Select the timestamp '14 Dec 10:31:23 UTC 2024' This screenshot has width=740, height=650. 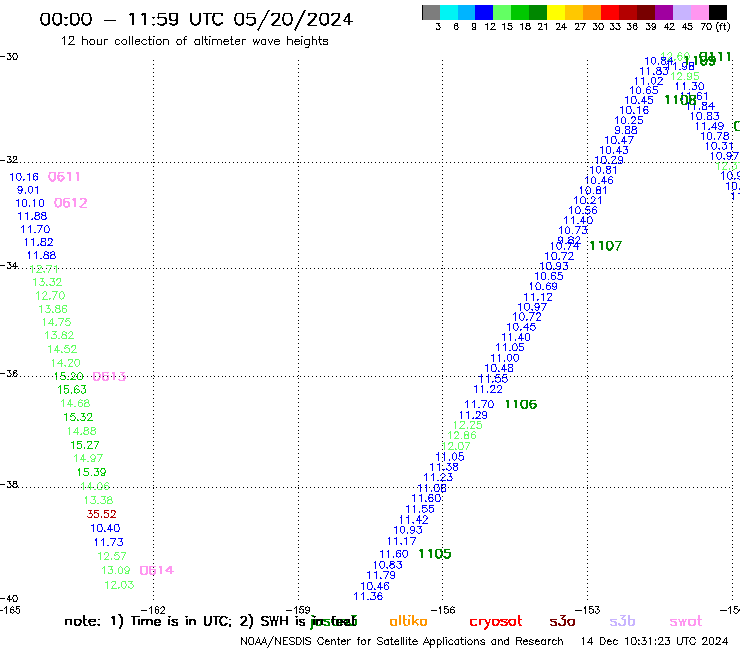[654, 641]
